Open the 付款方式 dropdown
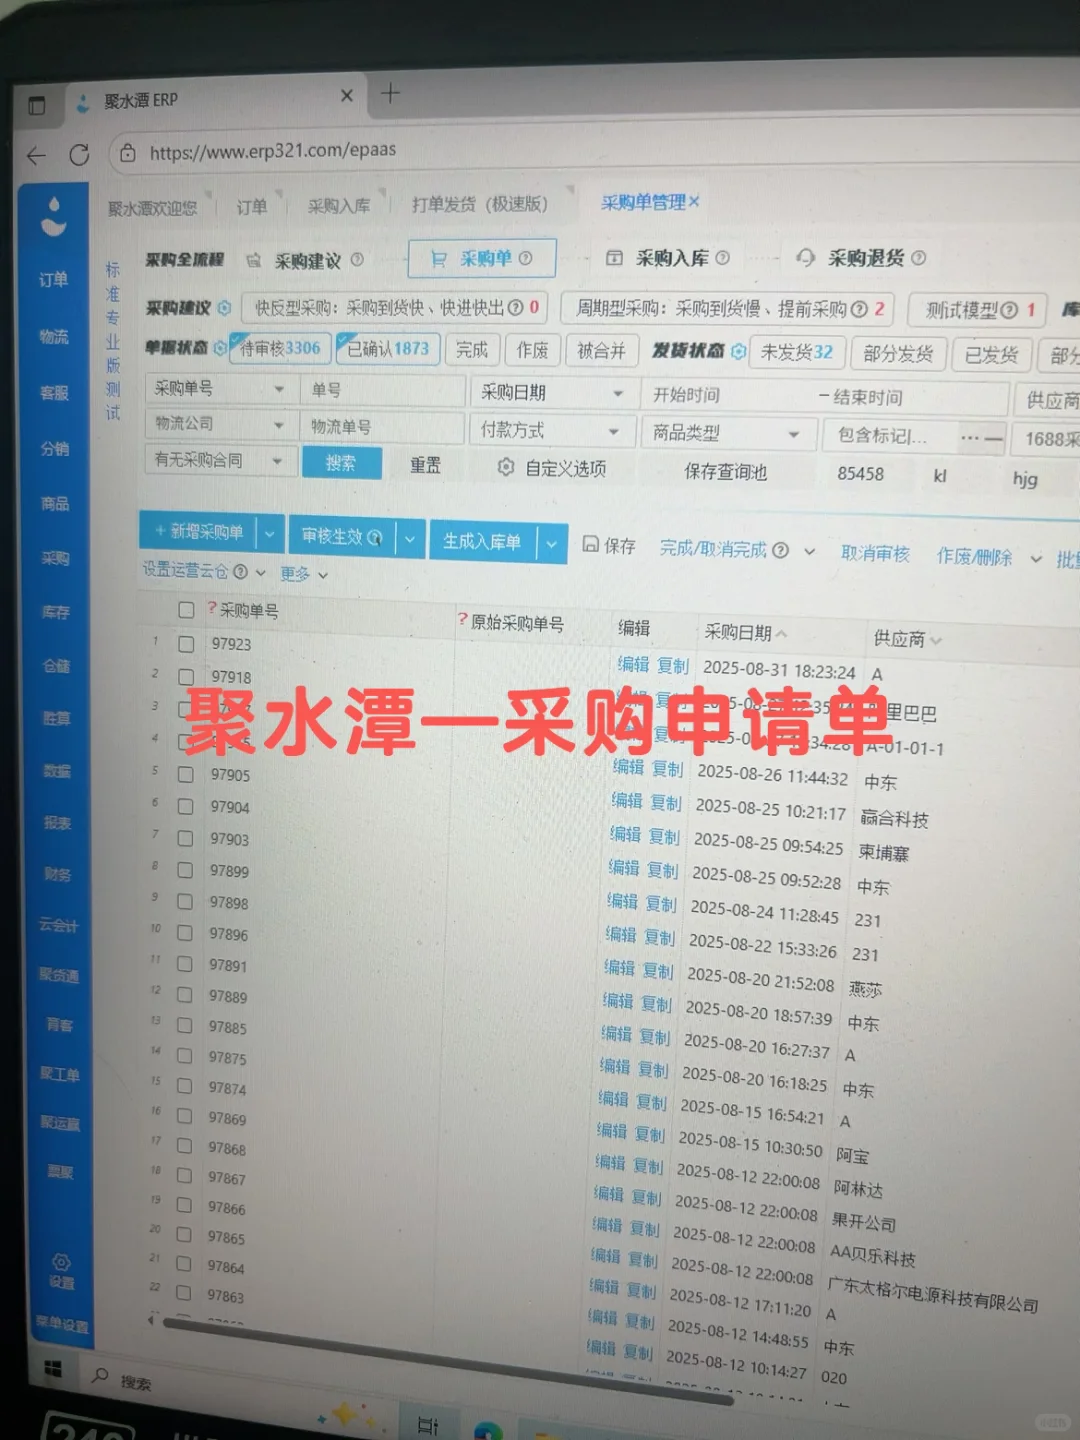1080x1440 pixels. pyautogui.click(x=551, y=430)
